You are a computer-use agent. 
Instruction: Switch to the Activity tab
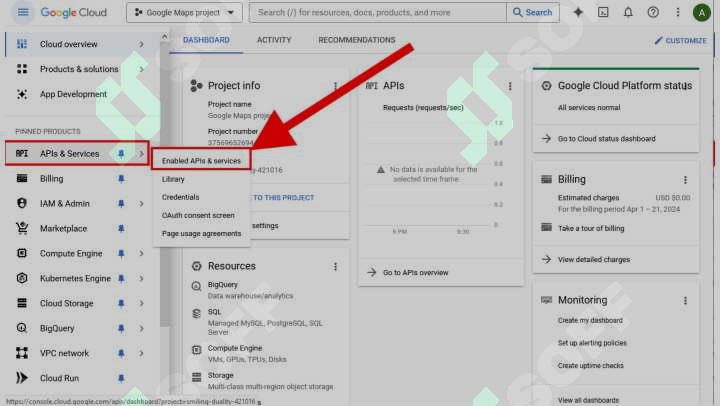274,40
